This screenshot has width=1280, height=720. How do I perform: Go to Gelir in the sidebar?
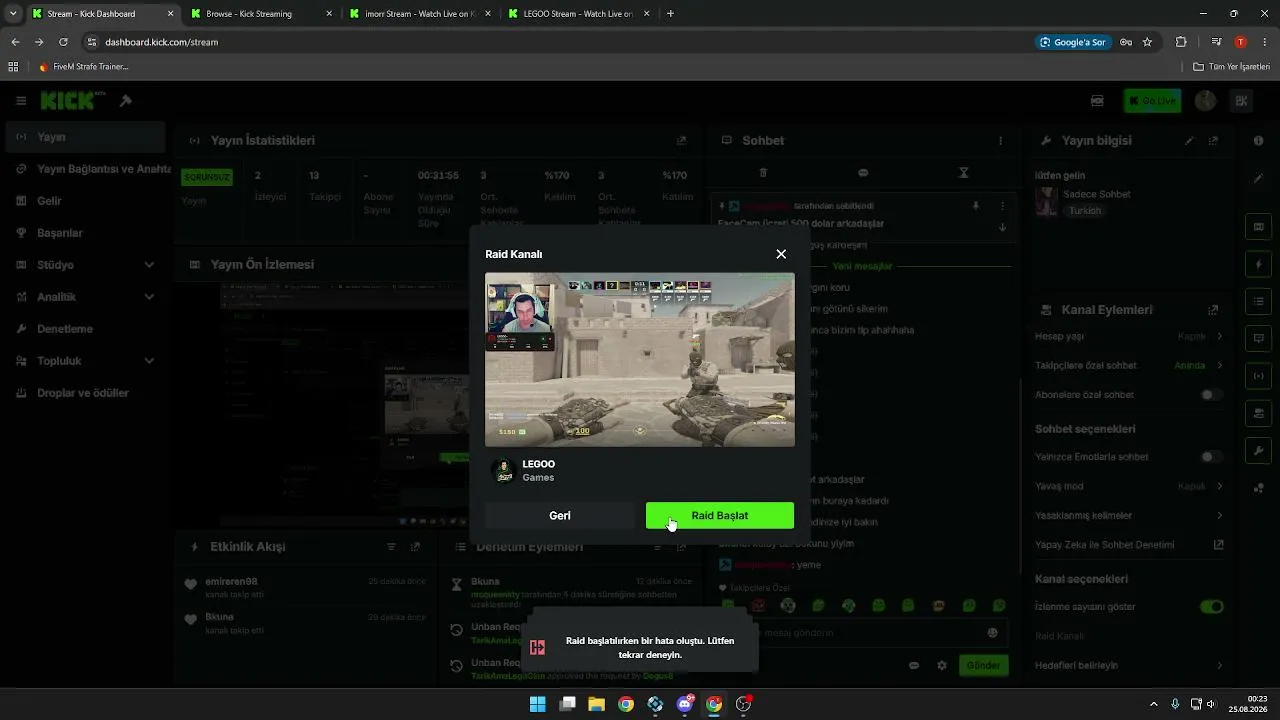tap(84, 201)
